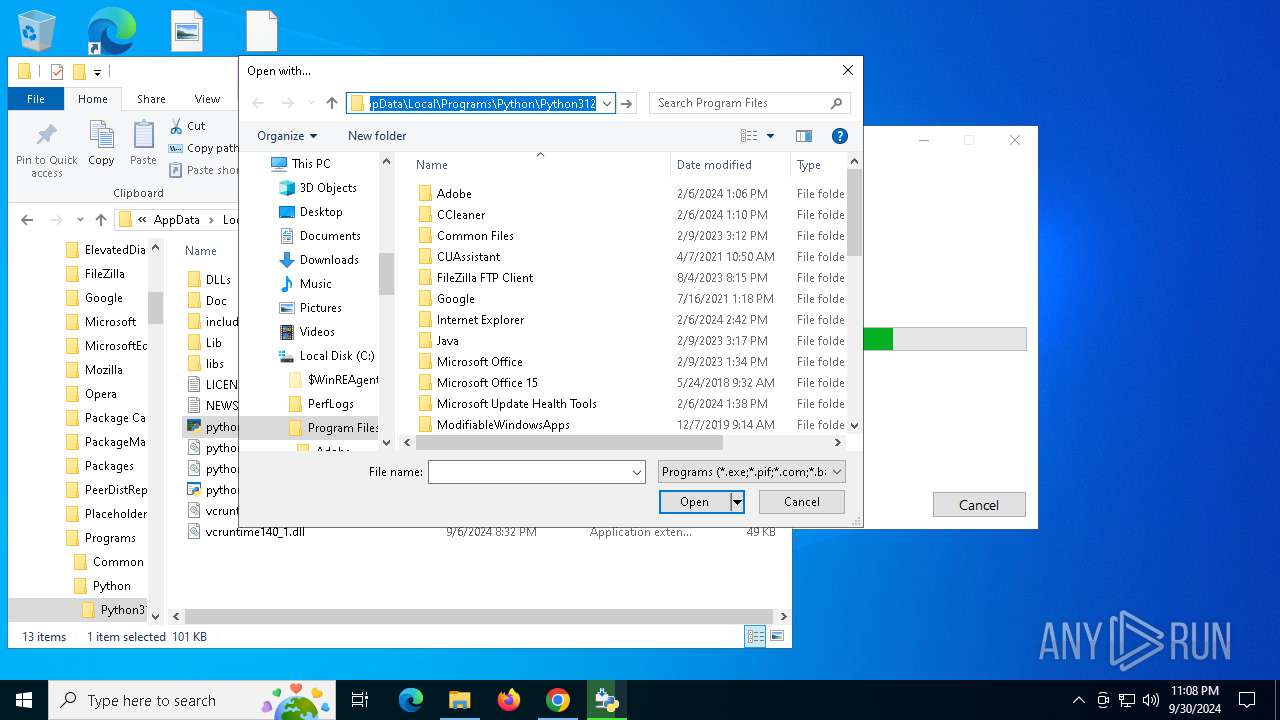Click the Open button's split dropdown arrow
The image size is (1280, 720).
coord(737,502)
